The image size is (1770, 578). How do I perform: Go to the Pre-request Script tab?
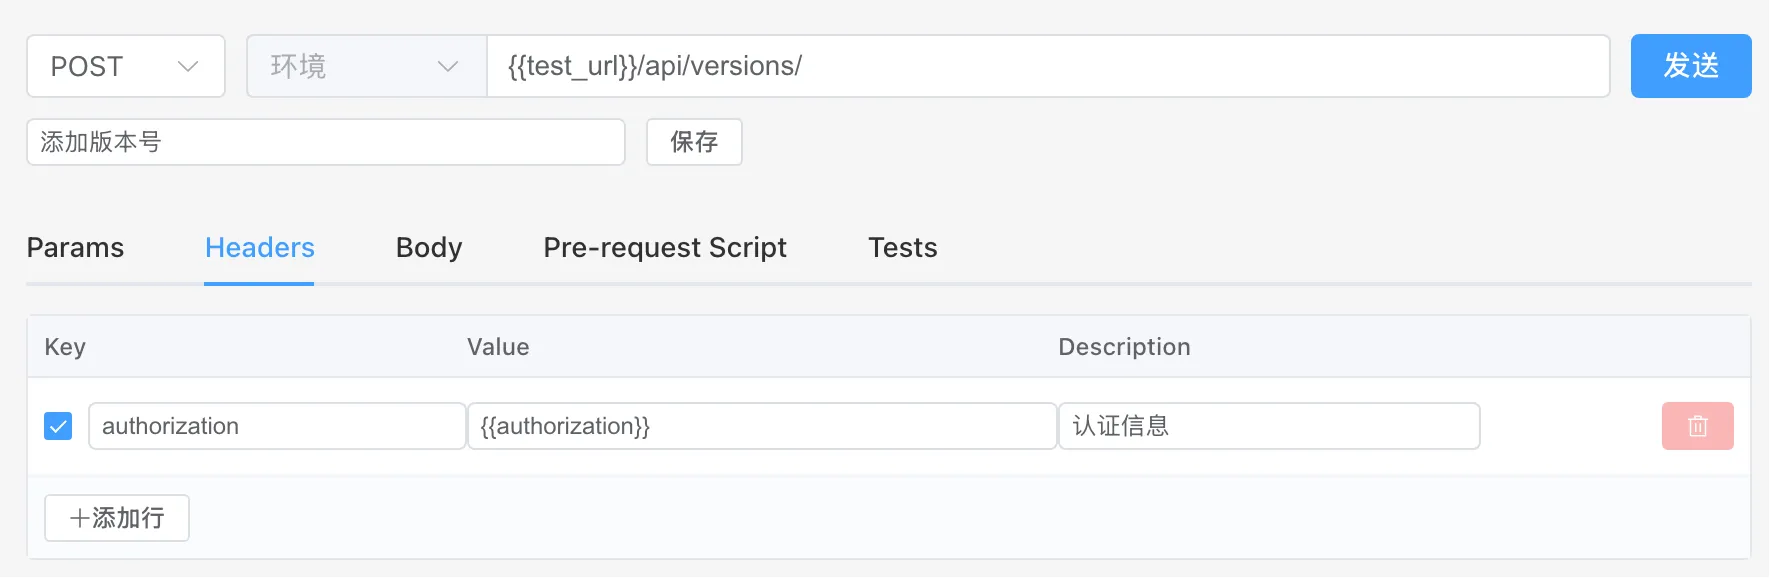point(665,248)
